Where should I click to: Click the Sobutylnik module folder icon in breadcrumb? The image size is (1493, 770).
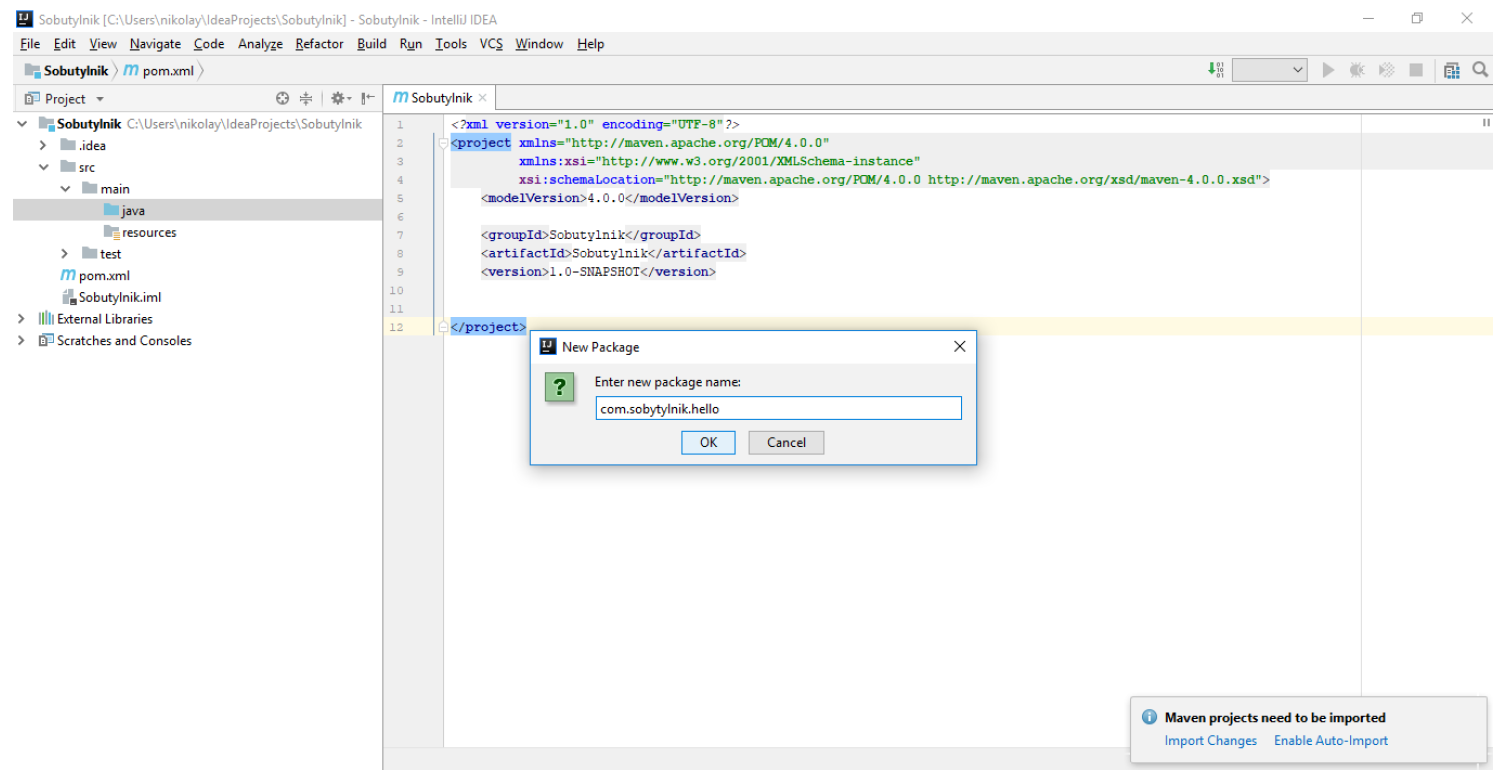coord(32,71)
